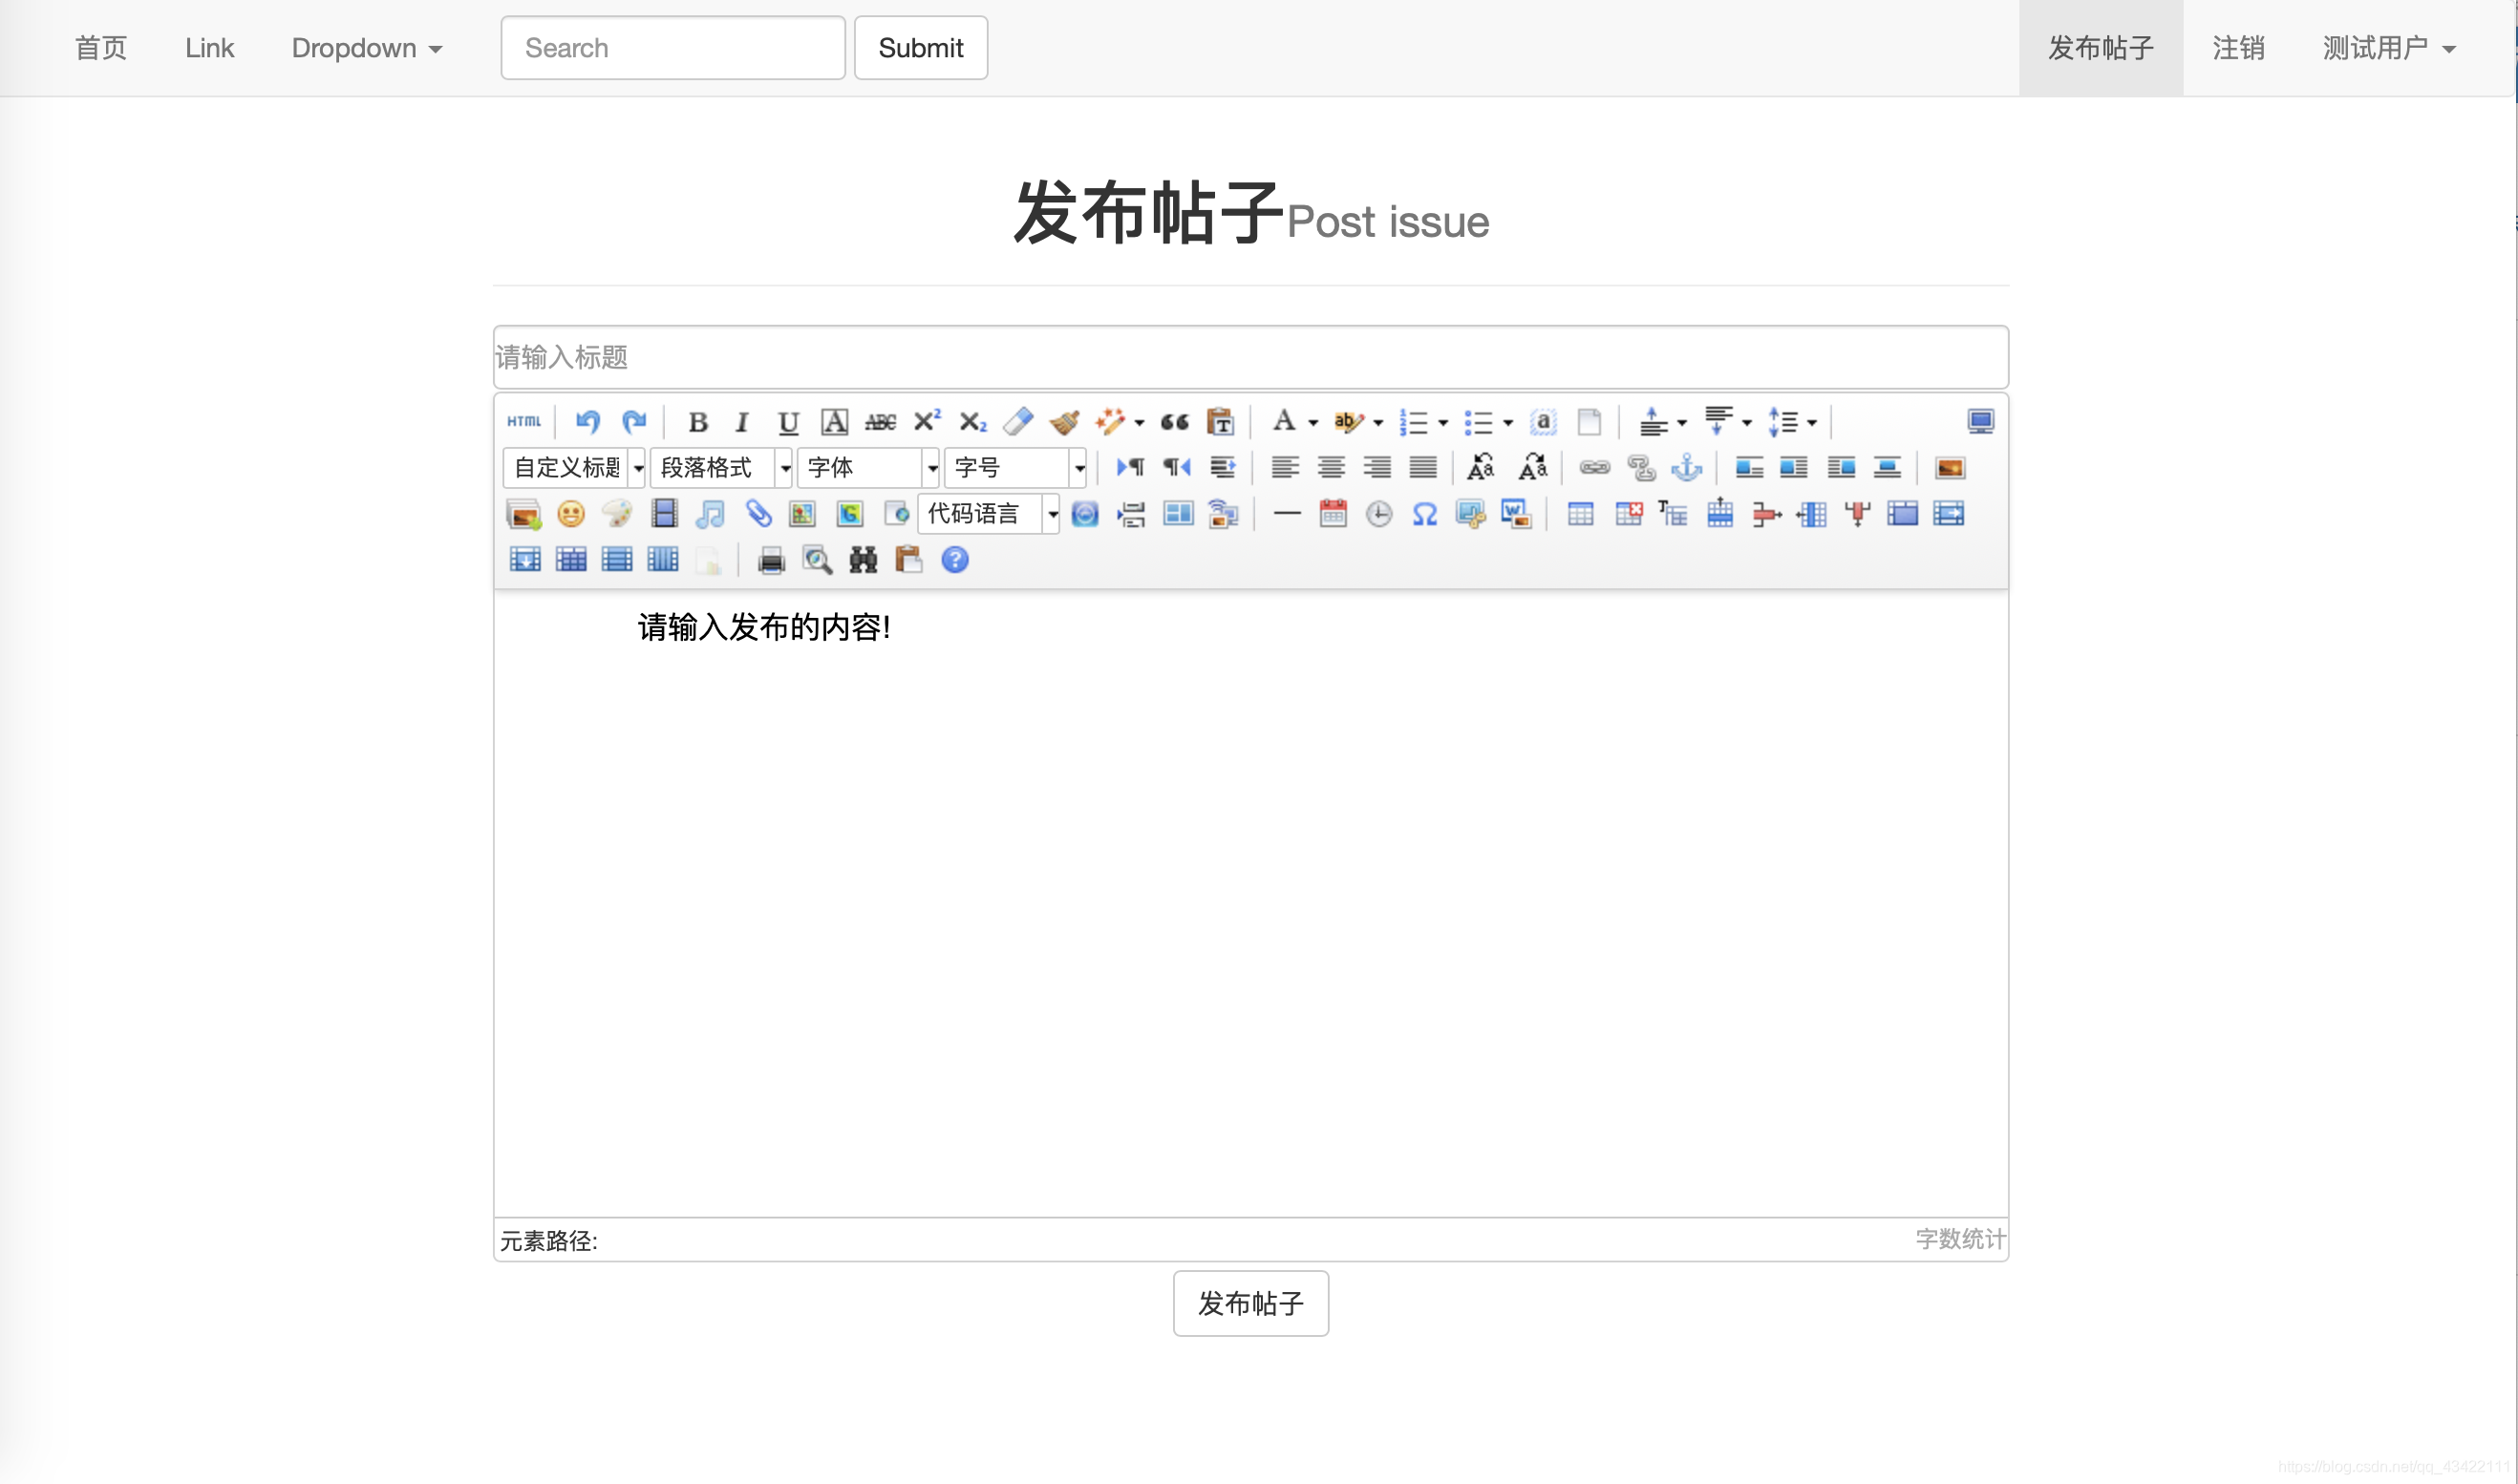
Task: Open find and replace with the binoculars icon
Action: pyautogui.click(x=861, y=559)
